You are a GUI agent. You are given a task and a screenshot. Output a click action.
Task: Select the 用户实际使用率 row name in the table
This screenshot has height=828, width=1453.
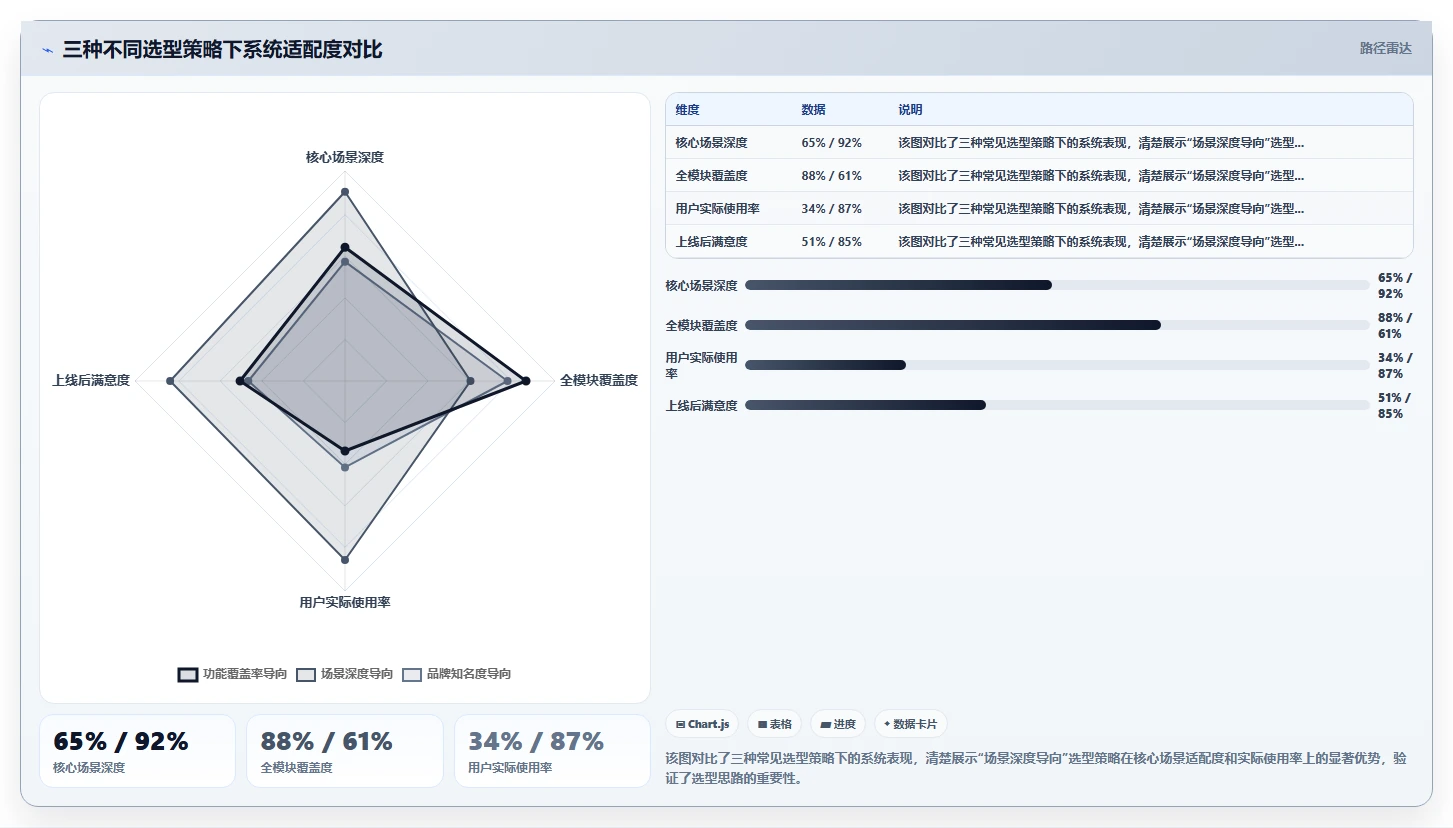[718, 209]
